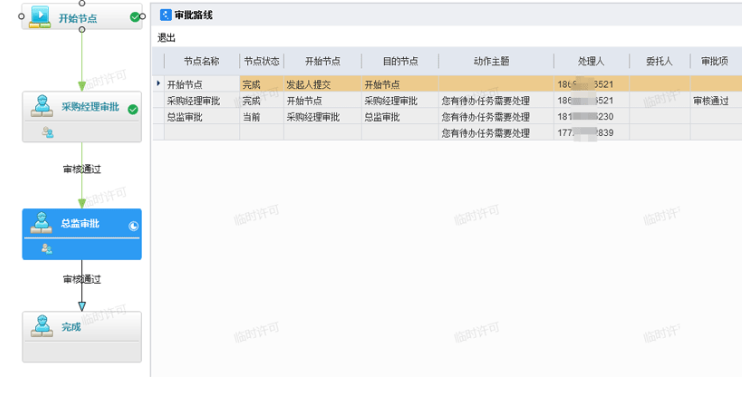Click the green check on 采购经理审批
This screenshot has height=401, width=746.
133,109
